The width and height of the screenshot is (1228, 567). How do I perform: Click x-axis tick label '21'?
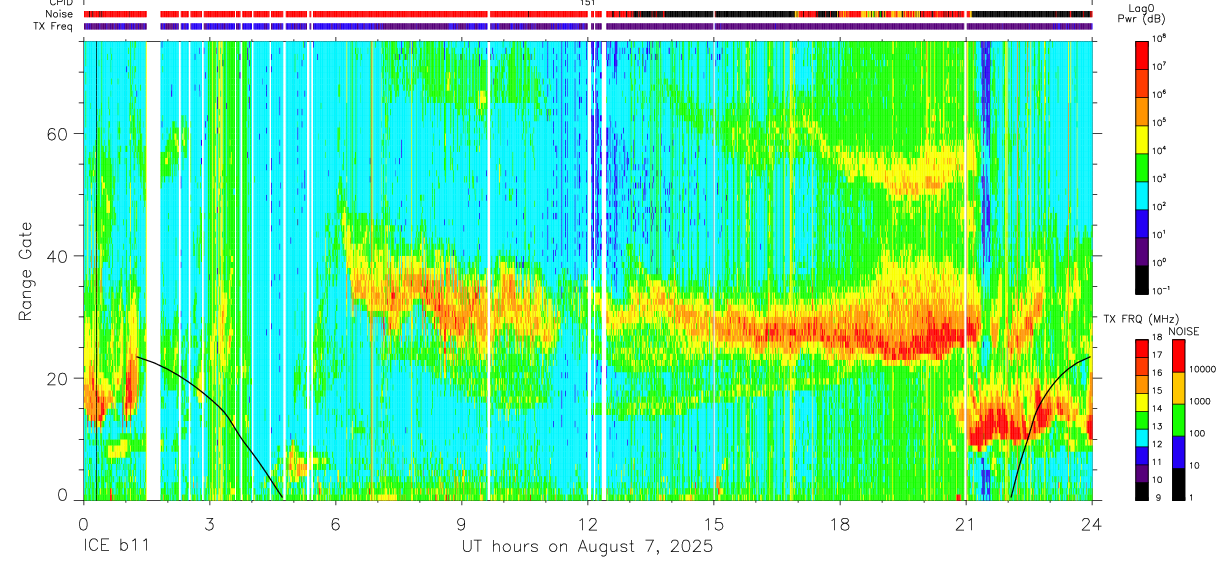point(966,523)
